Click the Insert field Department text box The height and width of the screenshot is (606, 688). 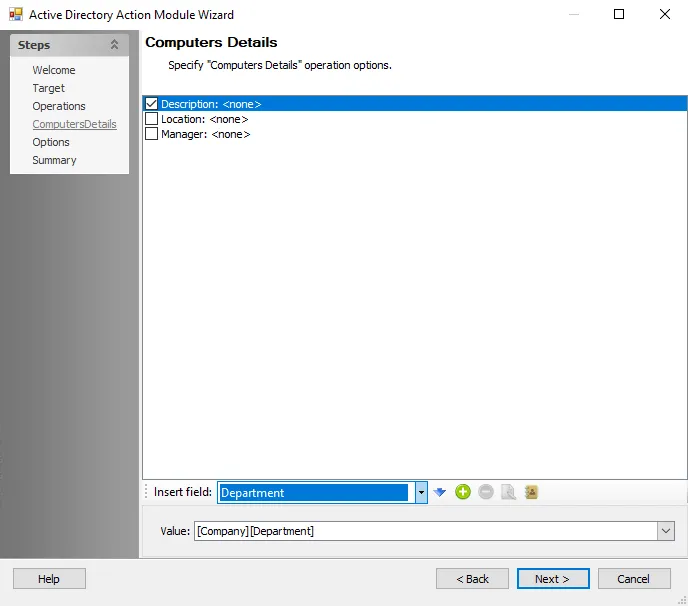pyautogui.click(x=316, y=492)
